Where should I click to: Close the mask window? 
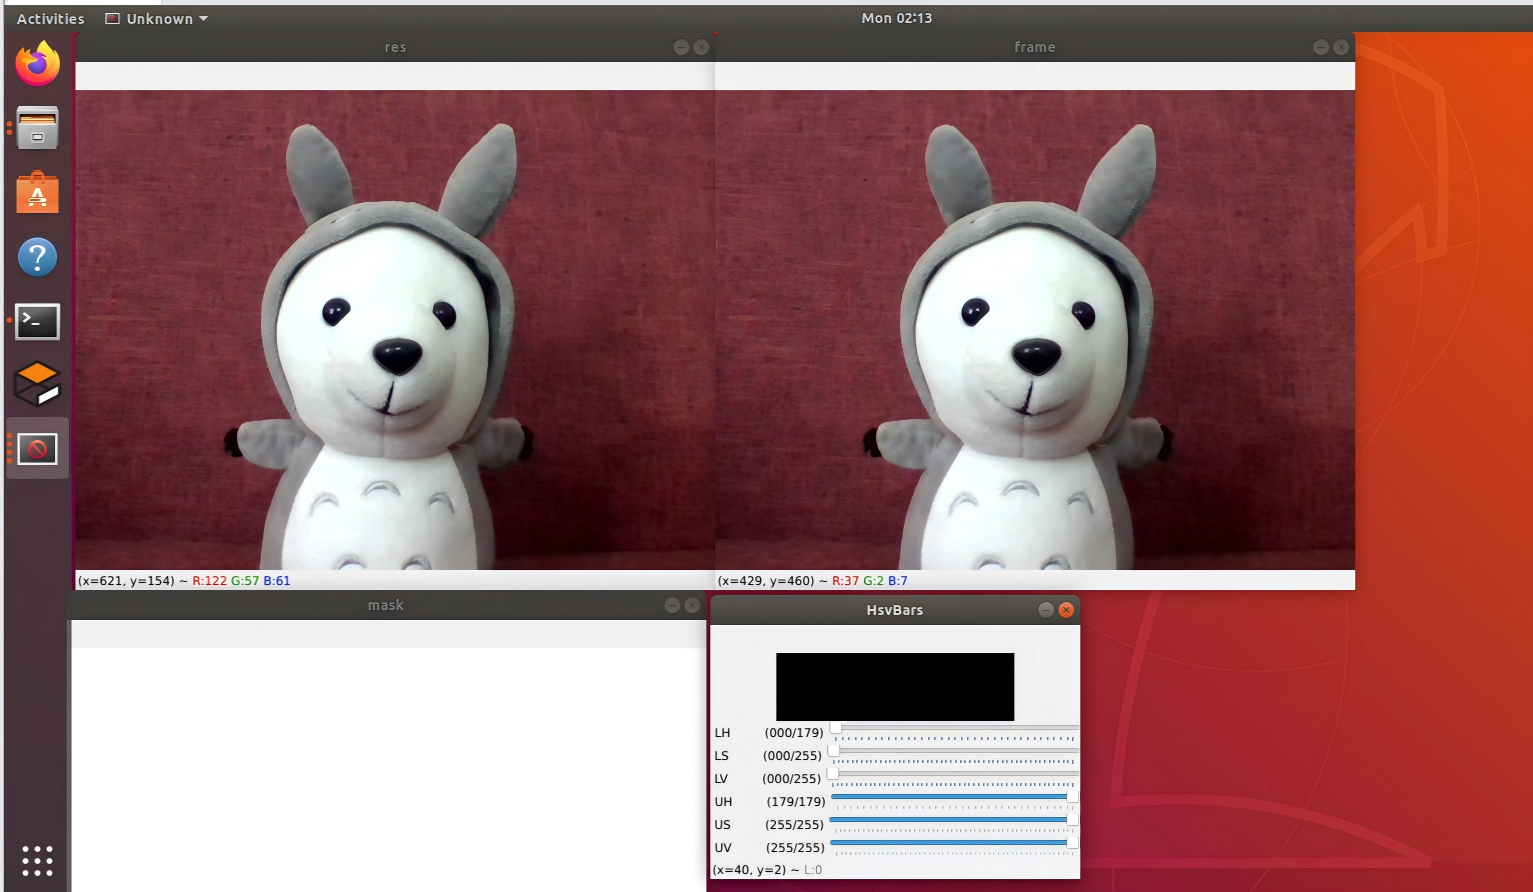click(x=692, y=605)
